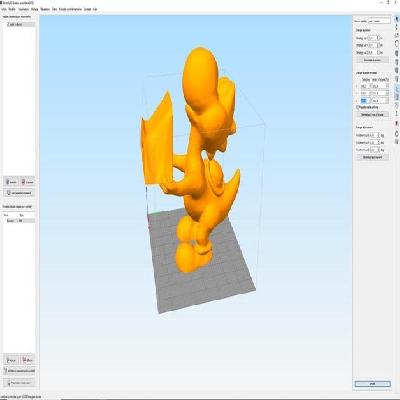Open the Edit menu

(x=12, y=9)
